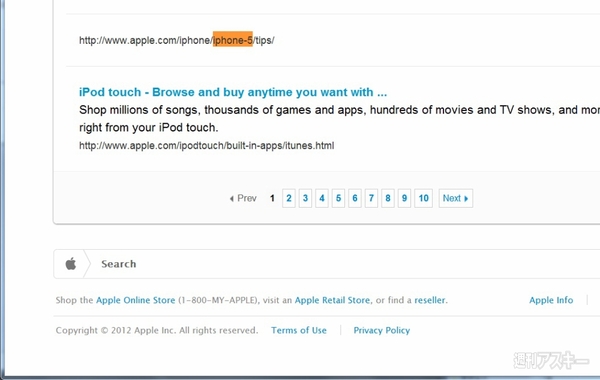Image resolution: width=600 pixels, height=380 pixels.
Task: Open the Terms of Use link
Action: coord(299,330)
